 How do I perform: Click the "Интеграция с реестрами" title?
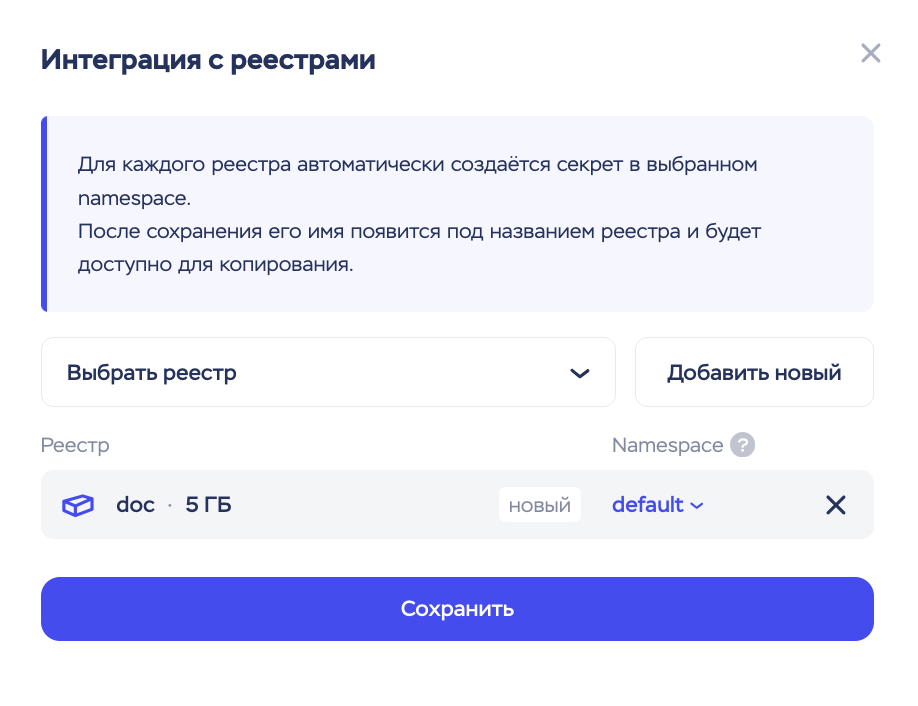click(x=208, y=60)
